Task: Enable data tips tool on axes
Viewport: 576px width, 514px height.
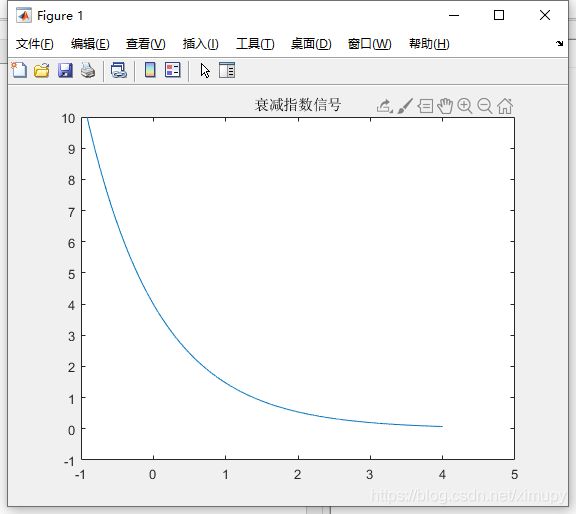Action: click(x=425, y=106)
